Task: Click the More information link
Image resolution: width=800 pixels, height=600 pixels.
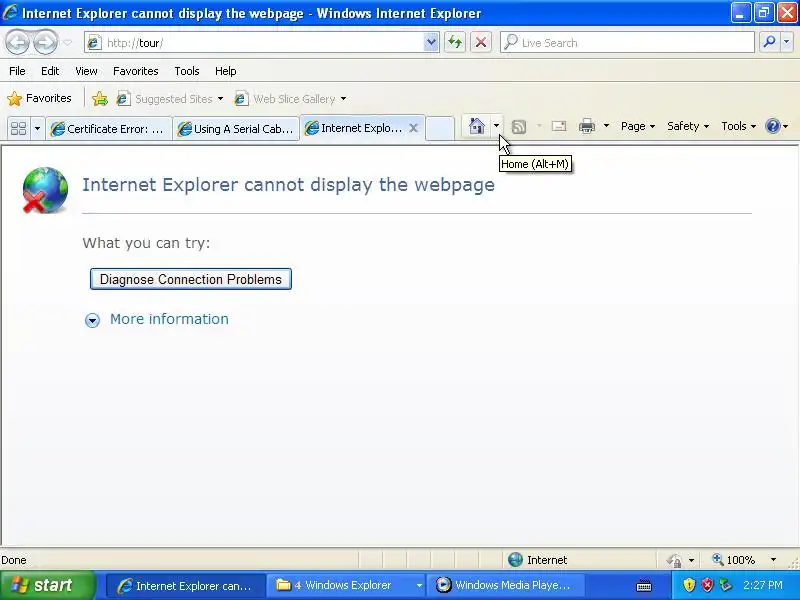Action: coord(169,319)
